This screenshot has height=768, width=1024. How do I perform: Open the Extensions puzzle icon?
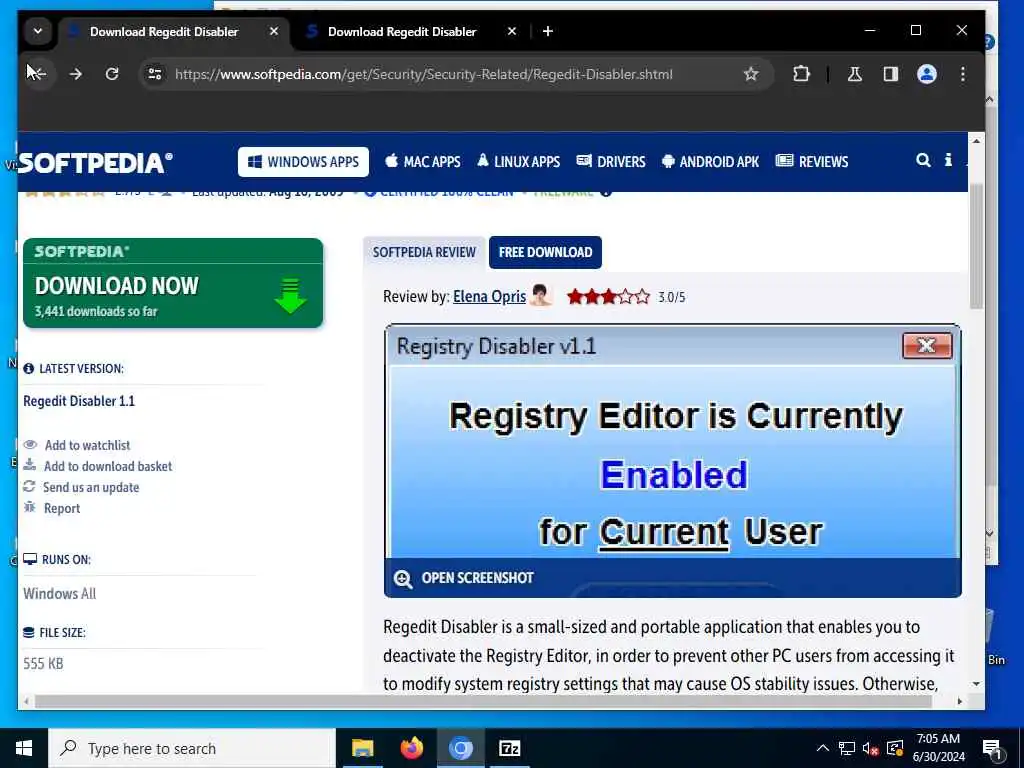801,74
